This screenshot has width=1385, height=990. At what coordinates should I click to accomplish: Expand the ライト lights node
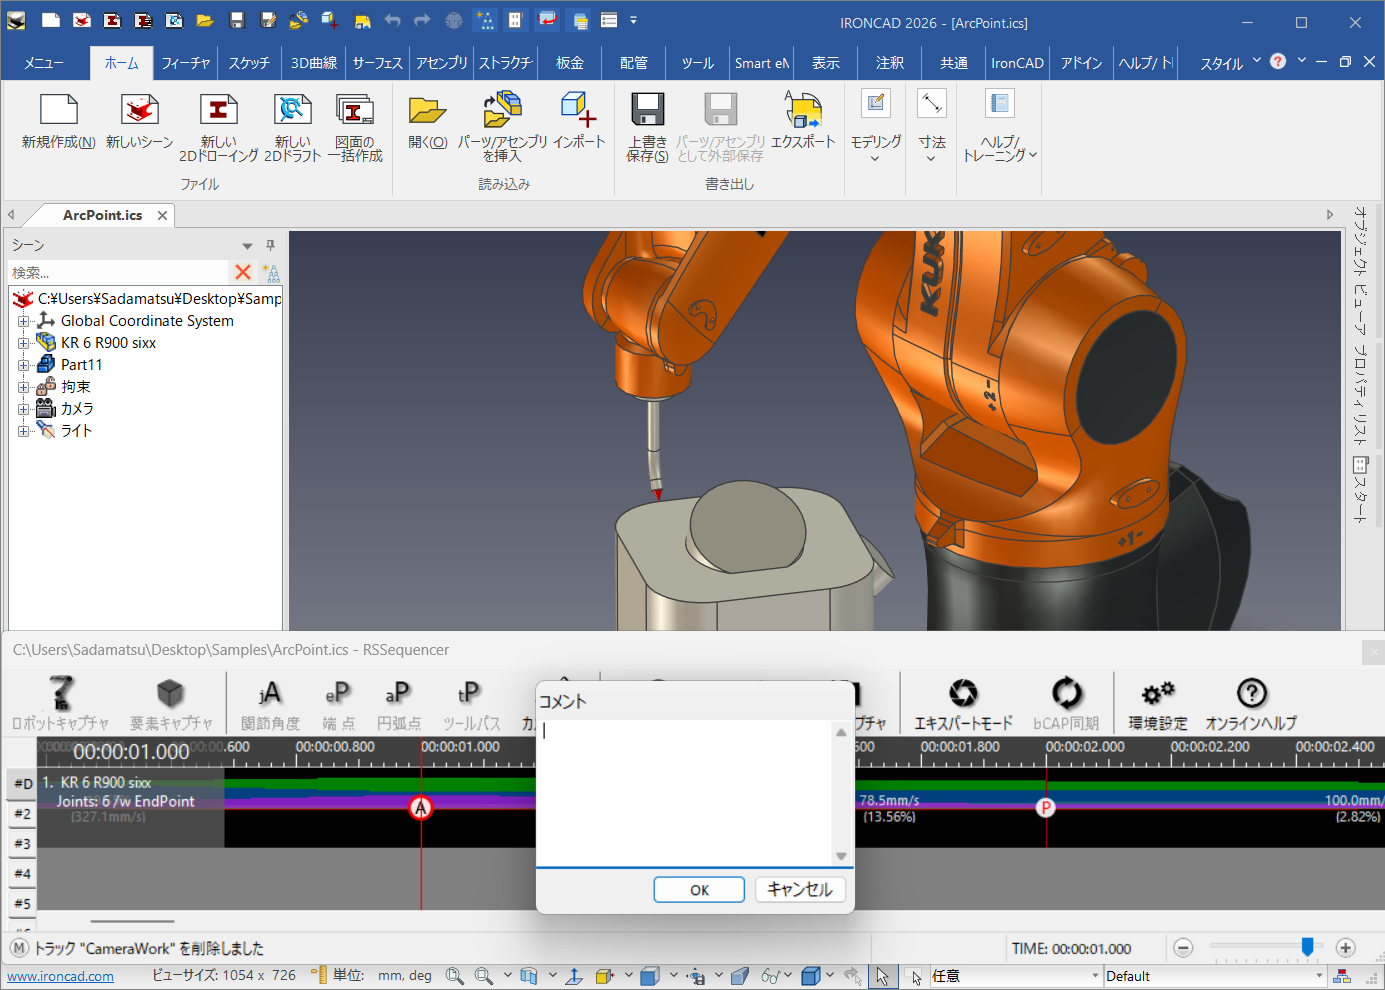23,431
